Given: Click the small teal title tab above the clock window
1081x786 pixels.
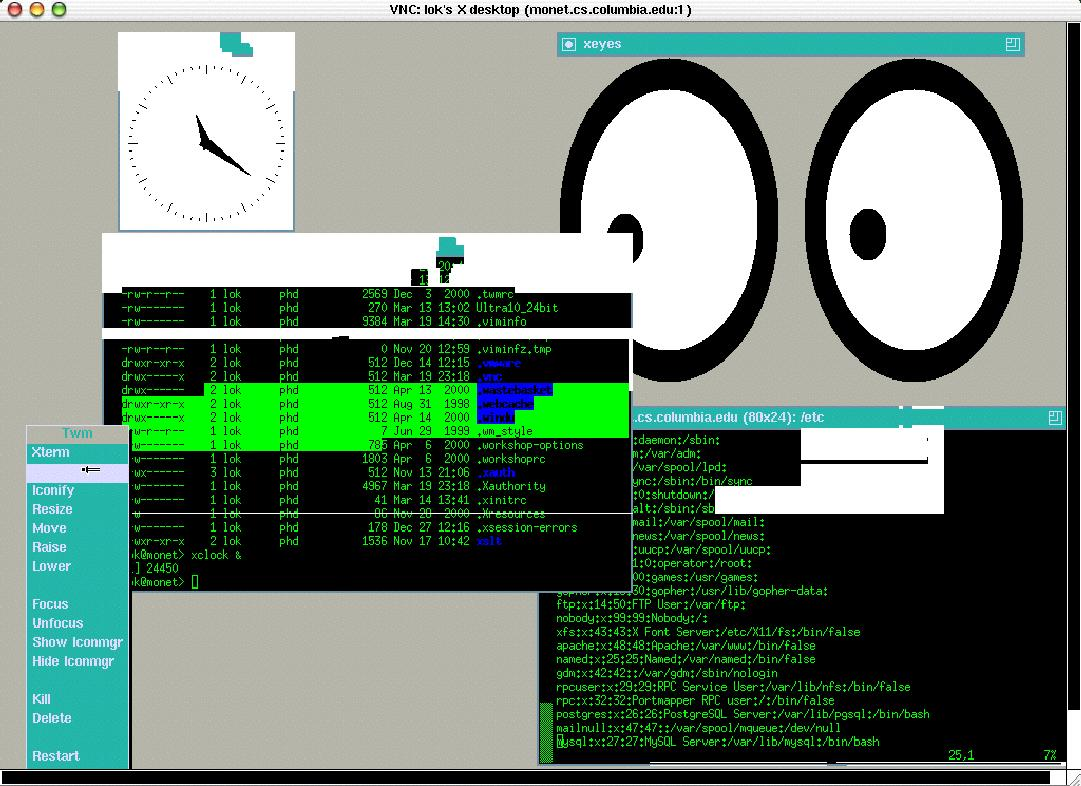Looking at the screenshot, I should 237,44.
